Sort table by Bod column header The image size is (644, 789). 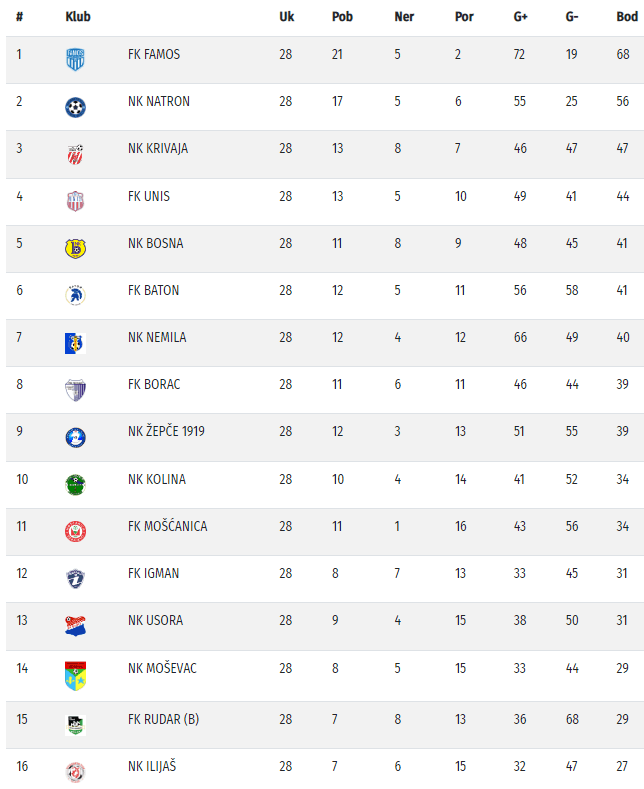tap(626, 17)
